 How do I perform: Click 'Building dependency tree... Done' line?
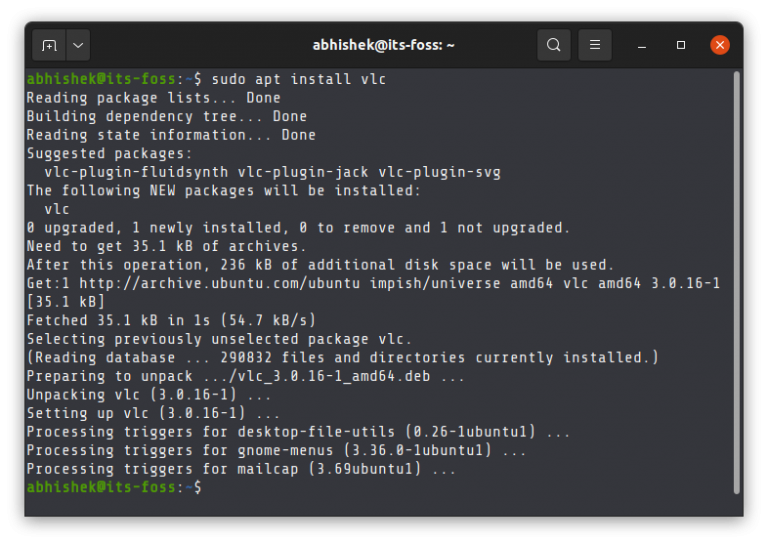tap(167, 117)
